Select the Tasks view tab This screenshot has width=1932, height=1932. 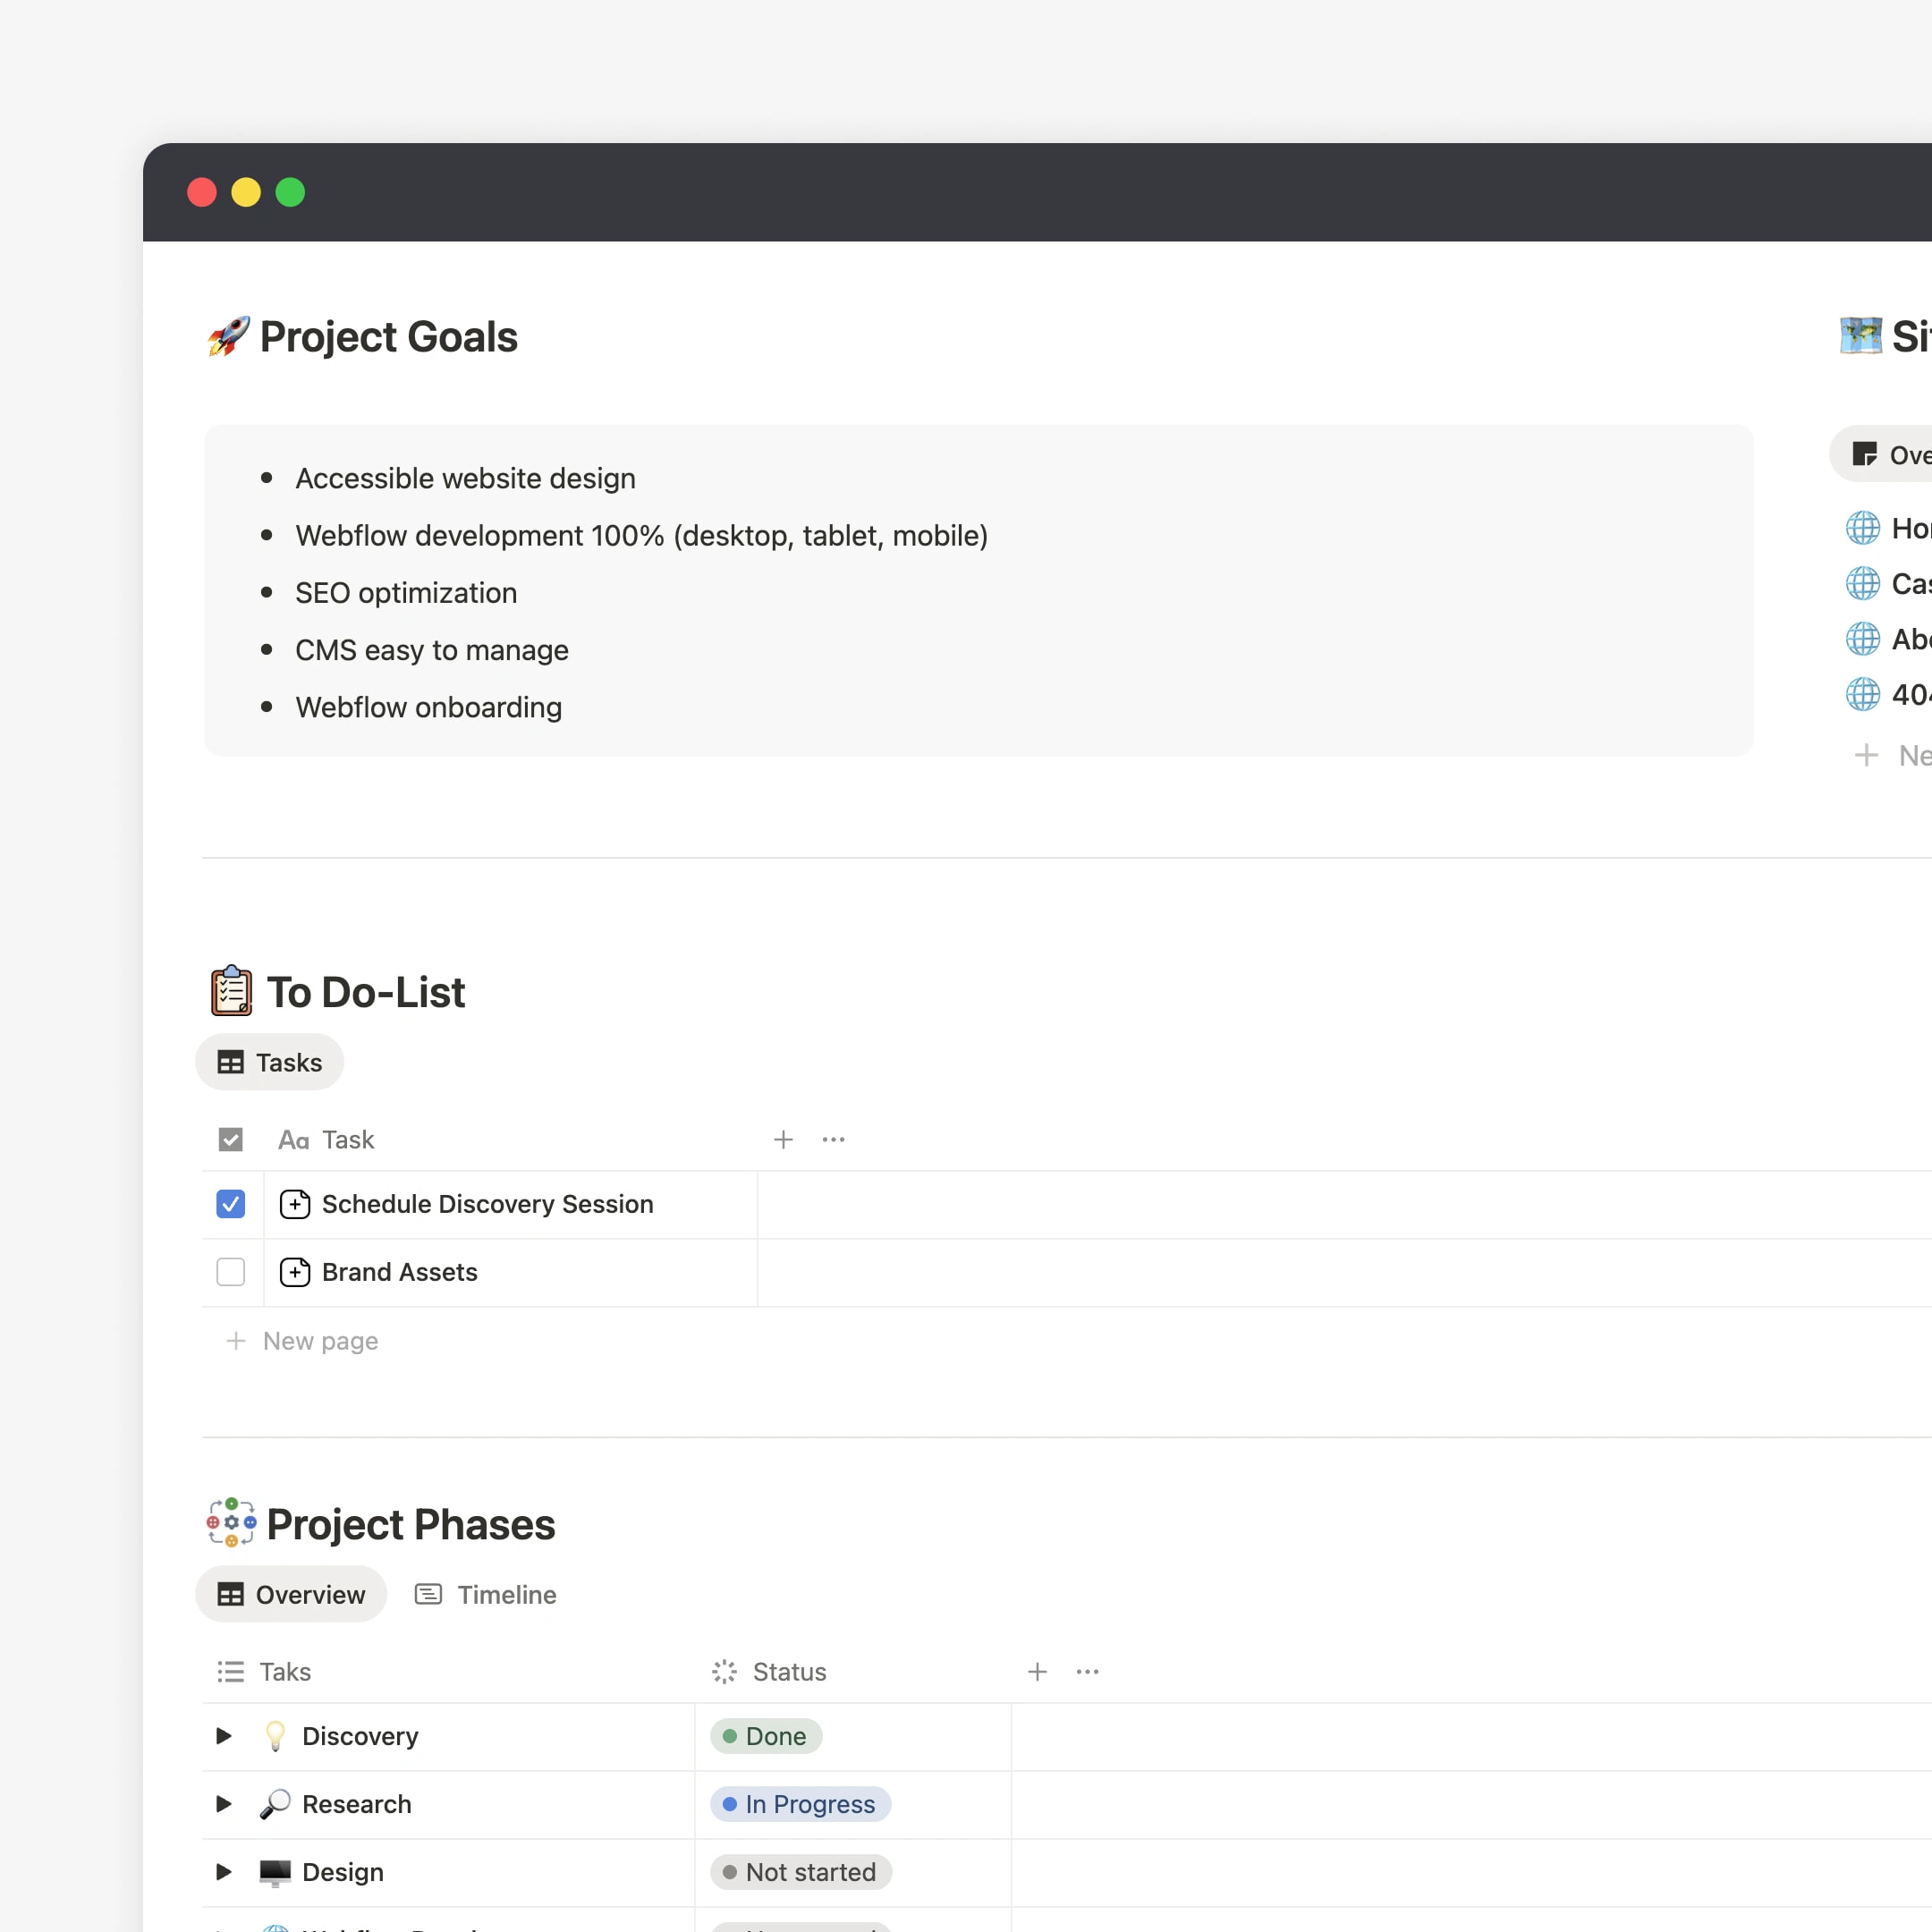point(270,1062)
